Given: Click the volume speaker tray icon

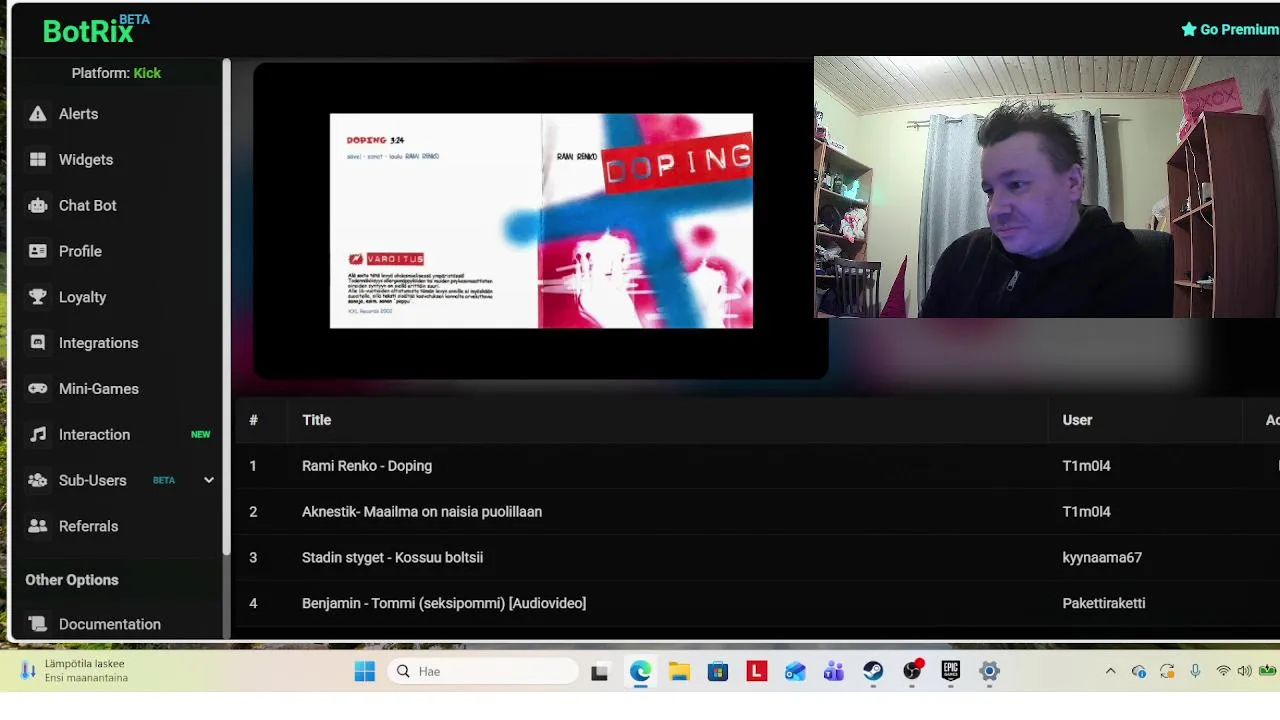Looking at the screenshot, I should coord(1244,671).
